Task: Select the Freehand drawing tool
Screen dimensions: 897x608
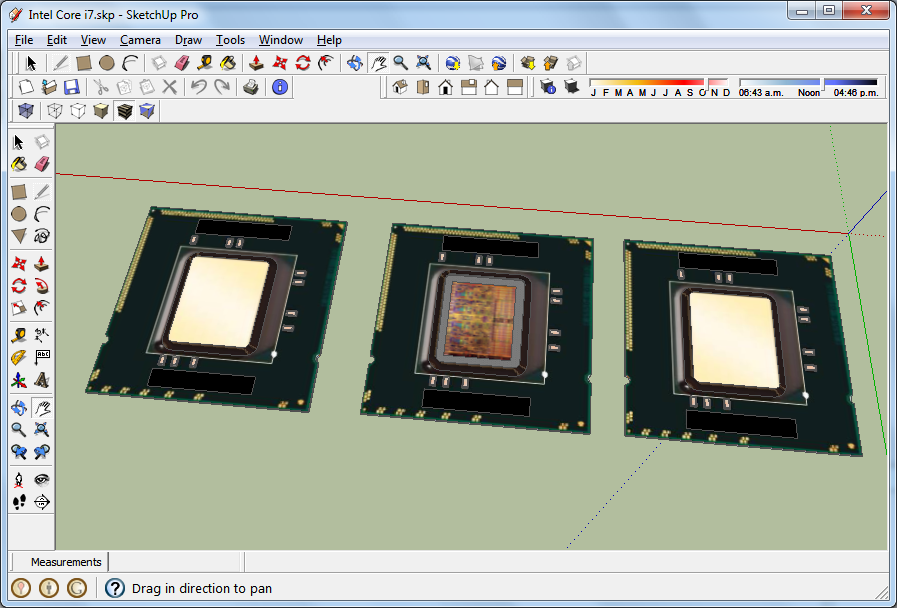Action: [42, 236]
